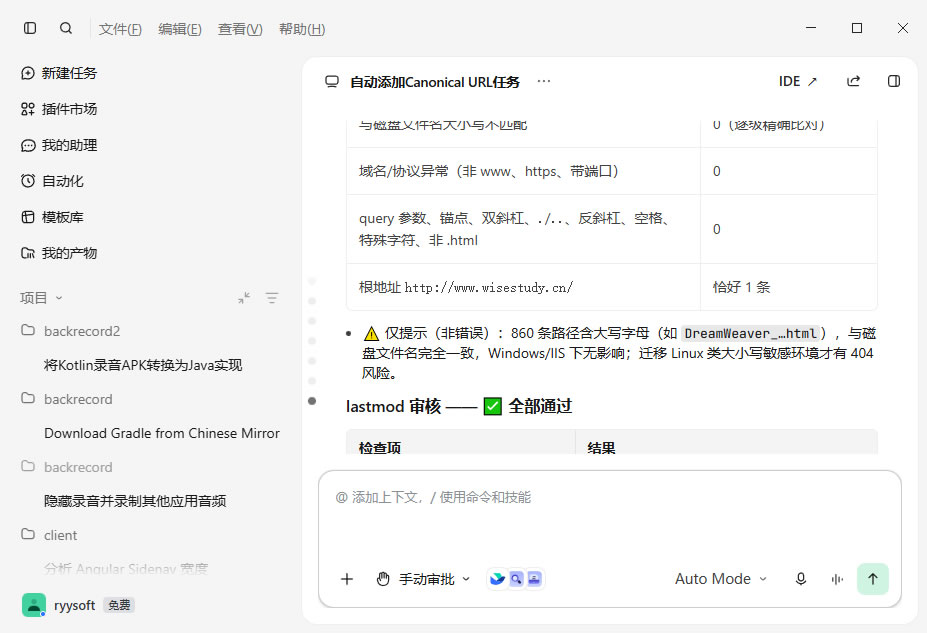Click the conversation icon beside task title
The image size is (927, 633).
point(332,82)
